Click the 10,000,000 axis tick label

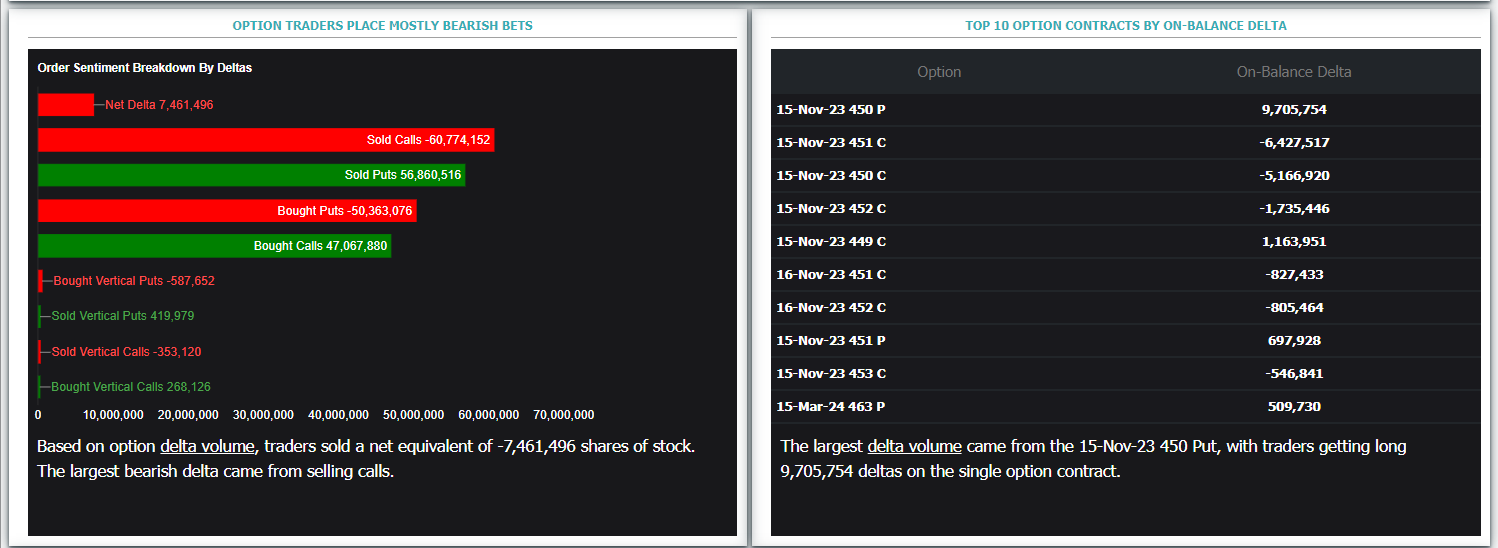(x=113, y=415)
